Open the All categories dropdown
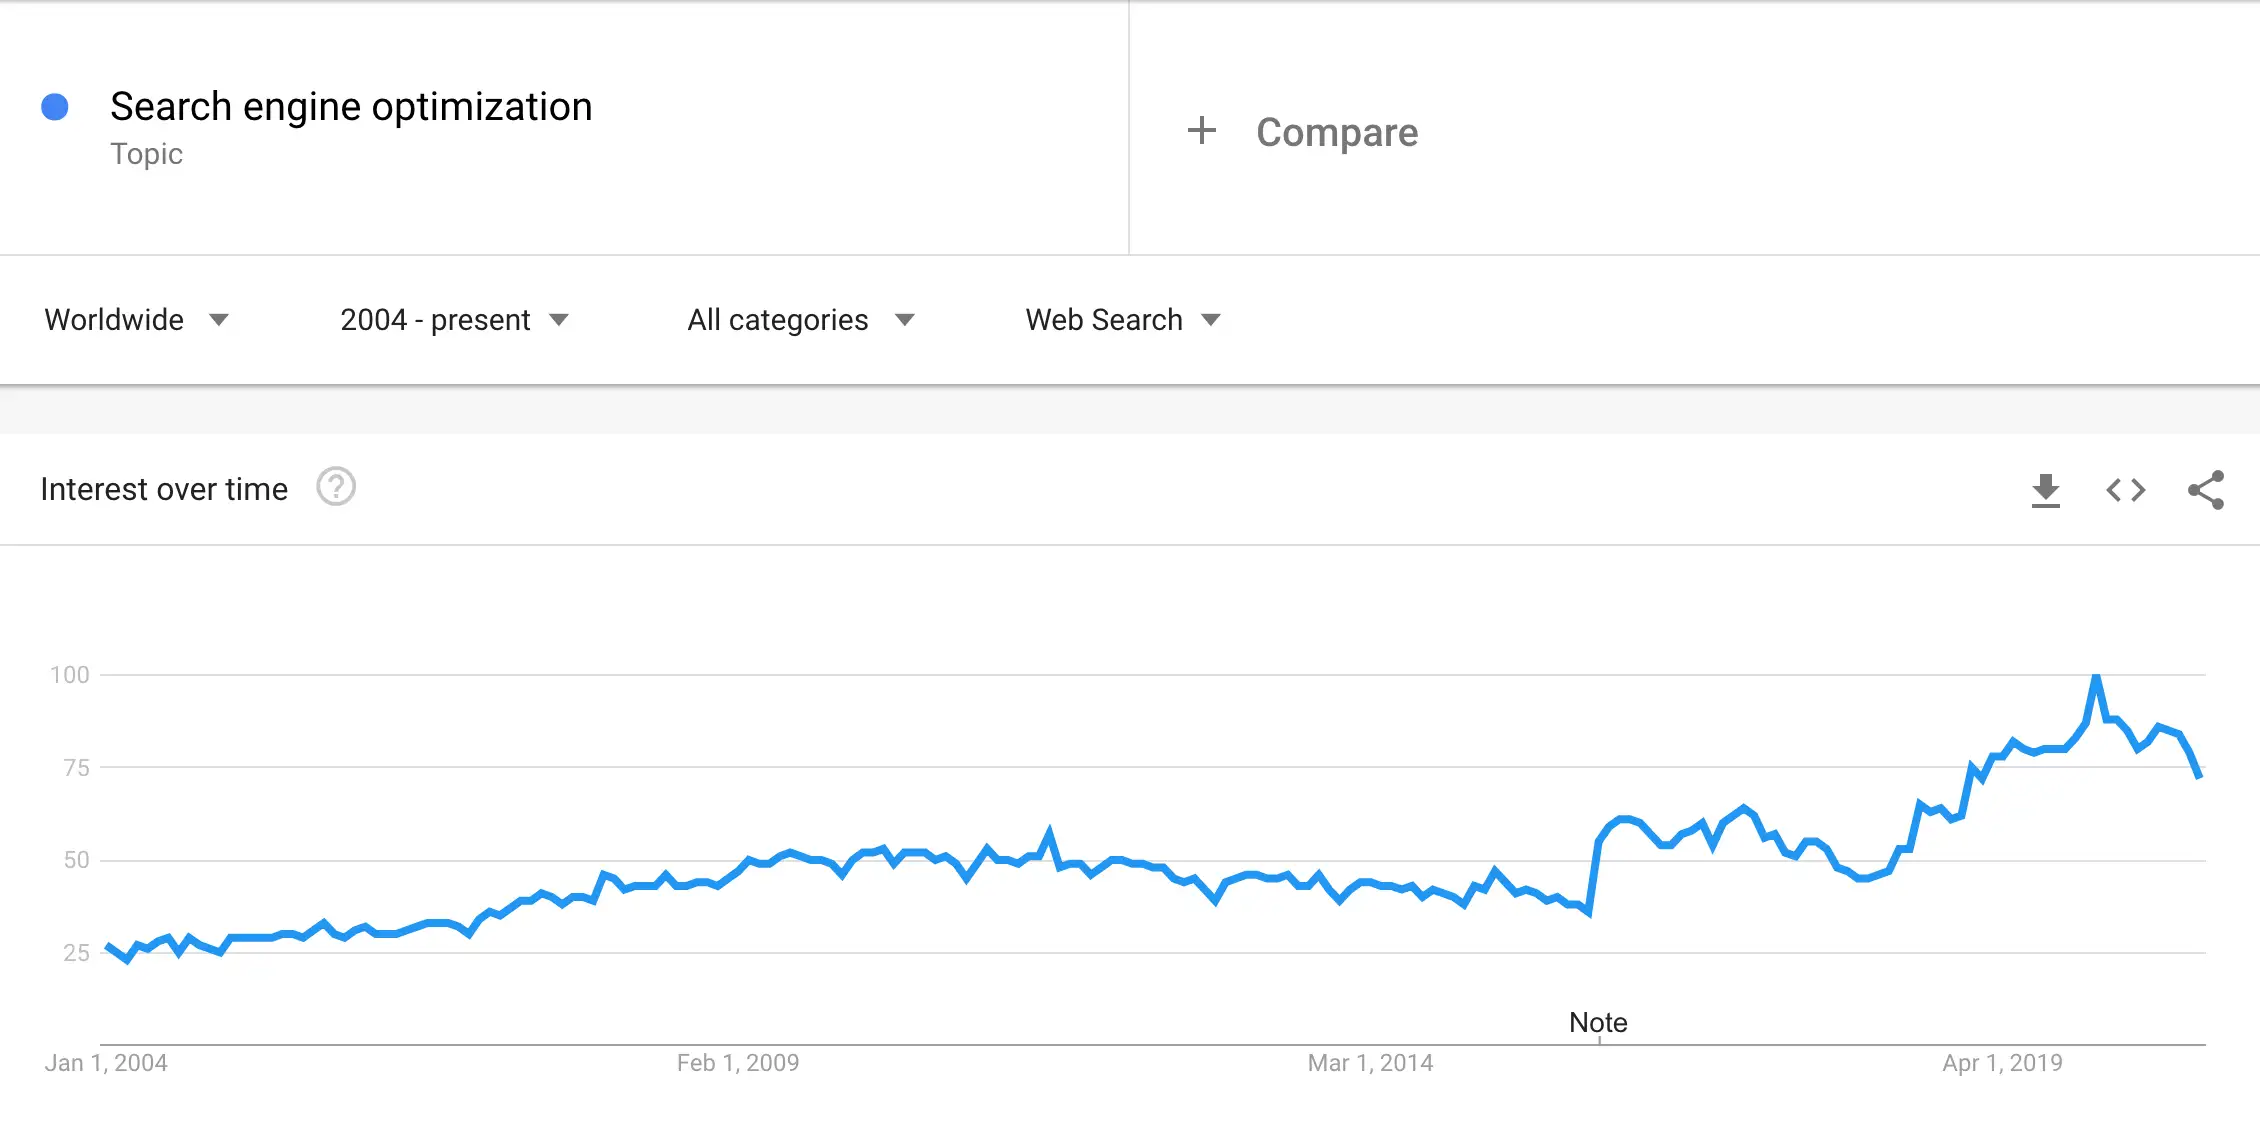Screen dimensions: 2260x1128 pos(776,320)
